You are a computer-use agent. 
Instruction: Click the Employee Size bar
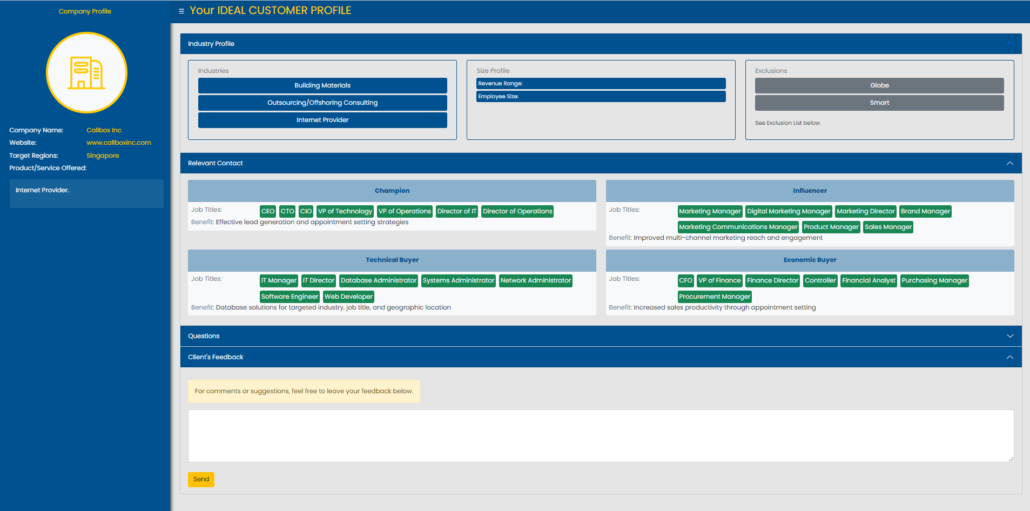point(601,97)
